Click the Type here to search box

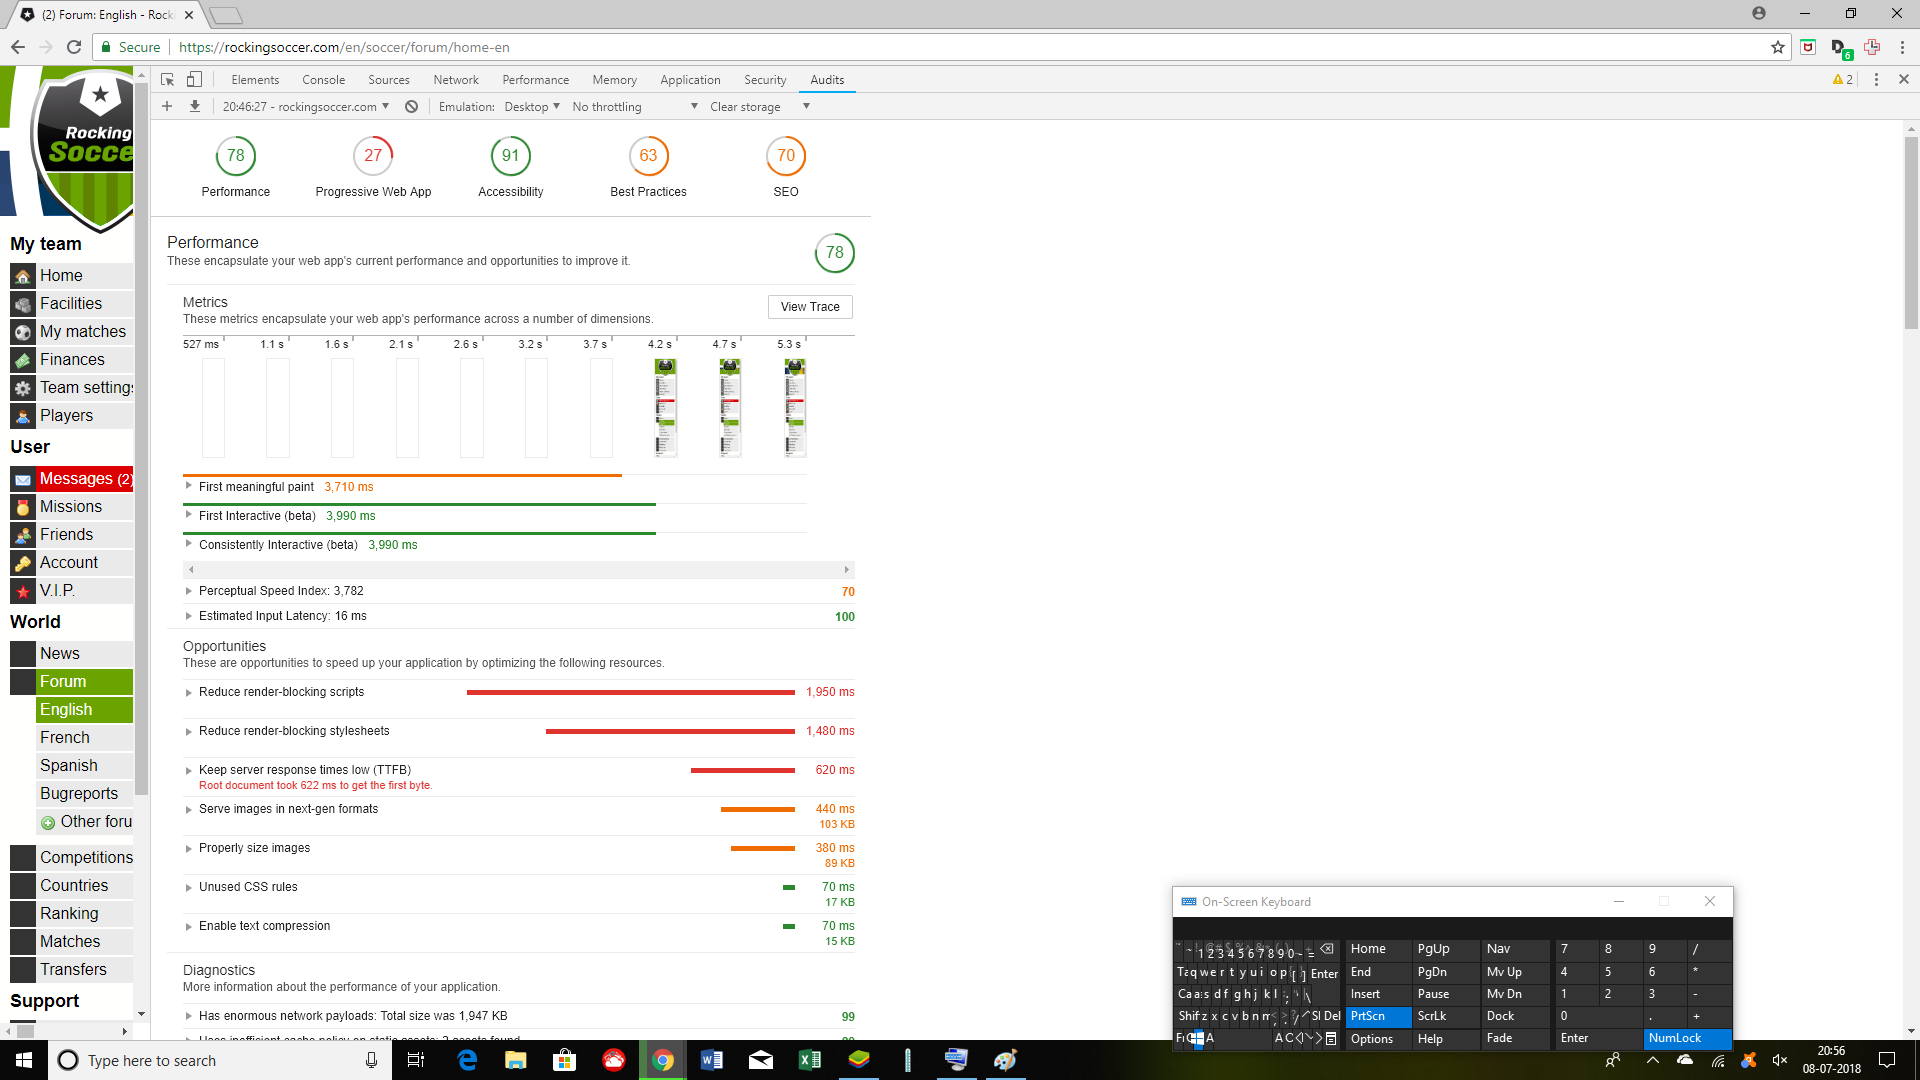coord(216,1060)
